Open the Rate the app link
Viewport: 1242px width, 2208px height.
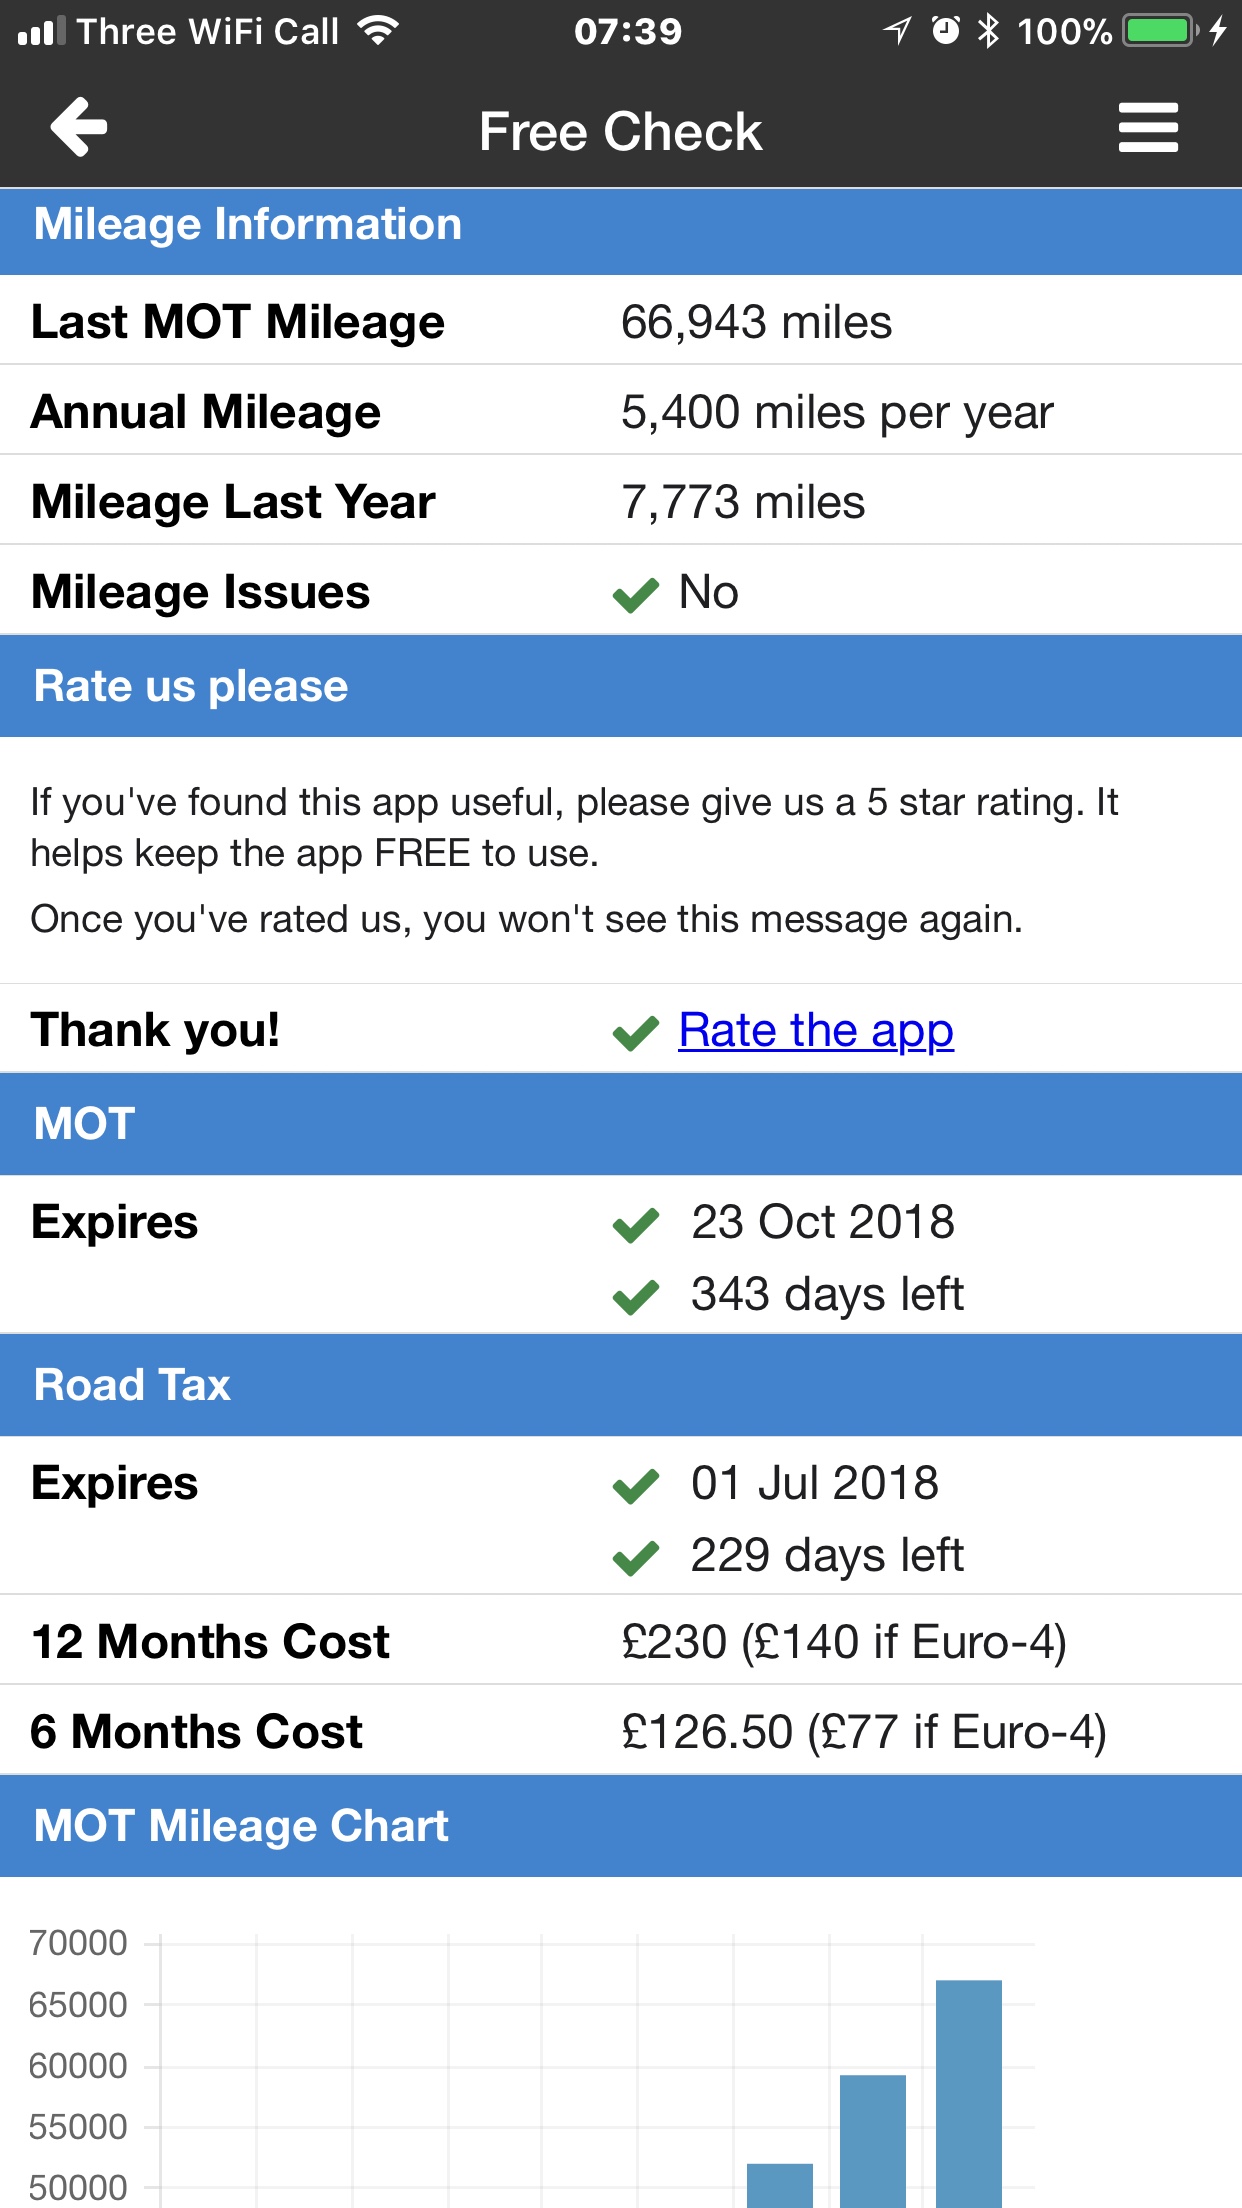(816, 1030)
